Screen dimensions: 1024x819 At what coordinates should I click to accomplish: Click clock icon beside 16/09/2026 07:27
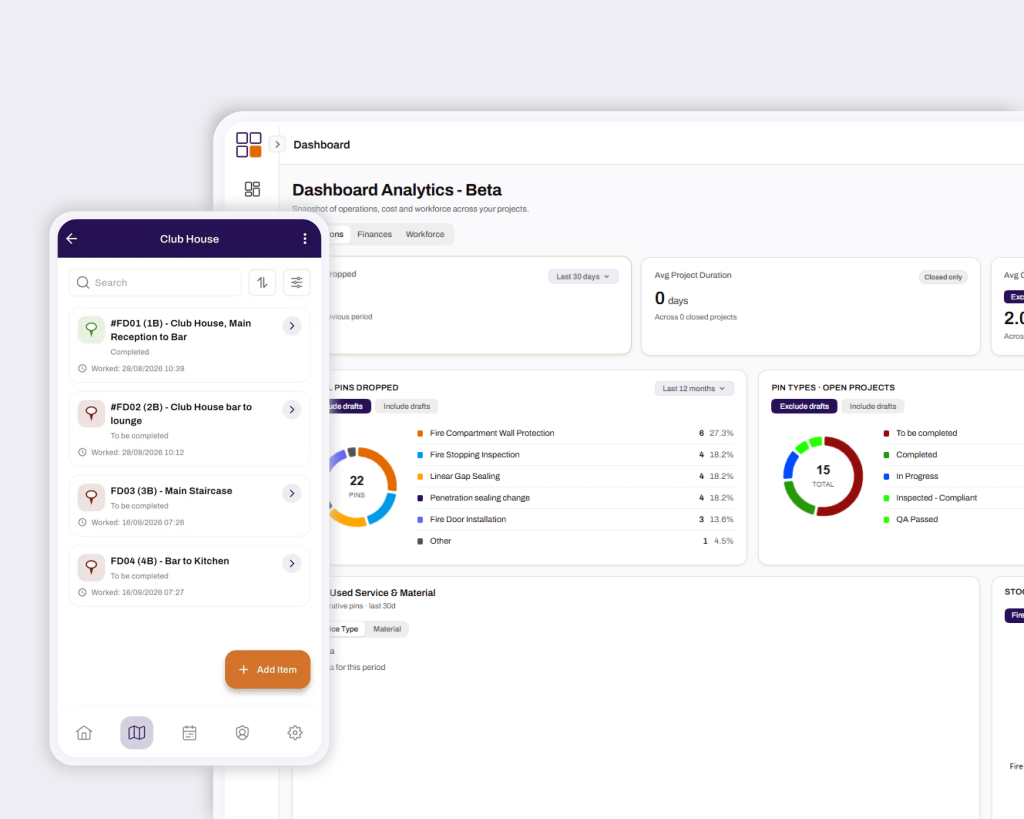click(x=82, y=592)
